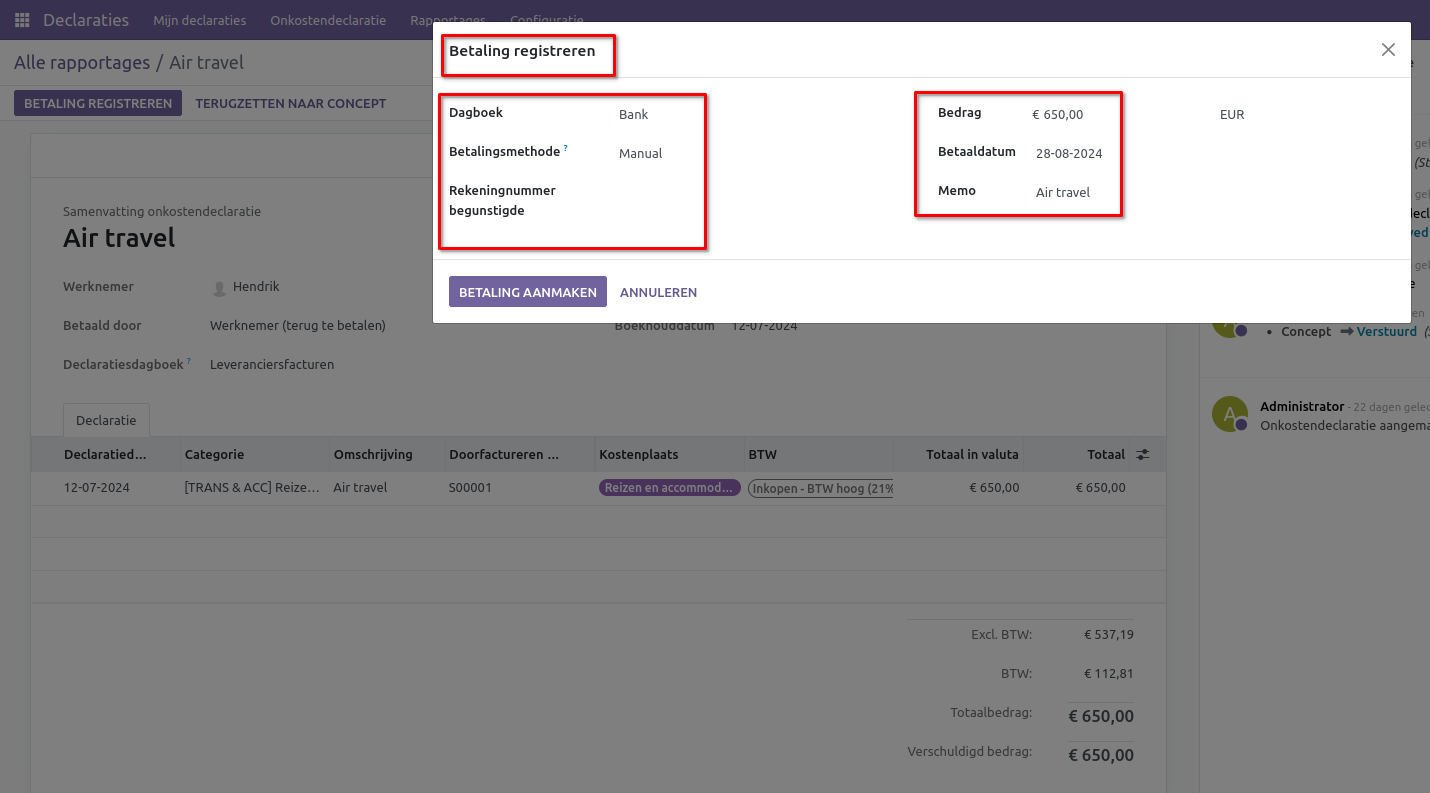Open the Betaaldatum date field

pos(1110,154)
